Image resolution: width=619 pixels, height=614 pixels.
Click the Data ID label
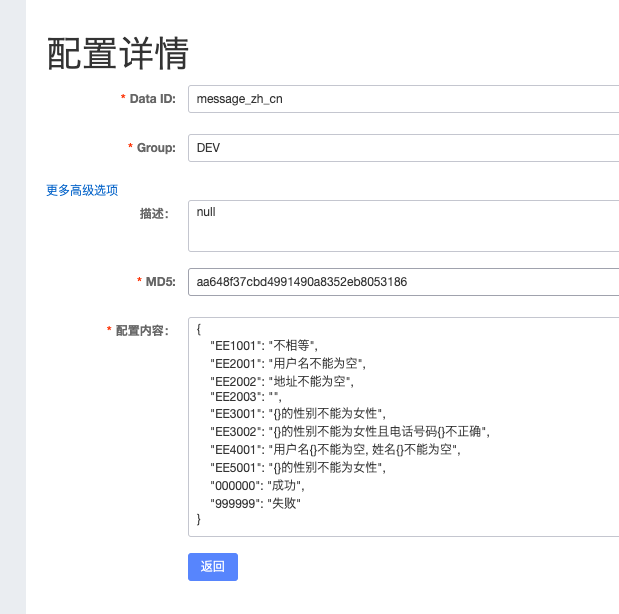pyautogui.click(x=152, y=99)
